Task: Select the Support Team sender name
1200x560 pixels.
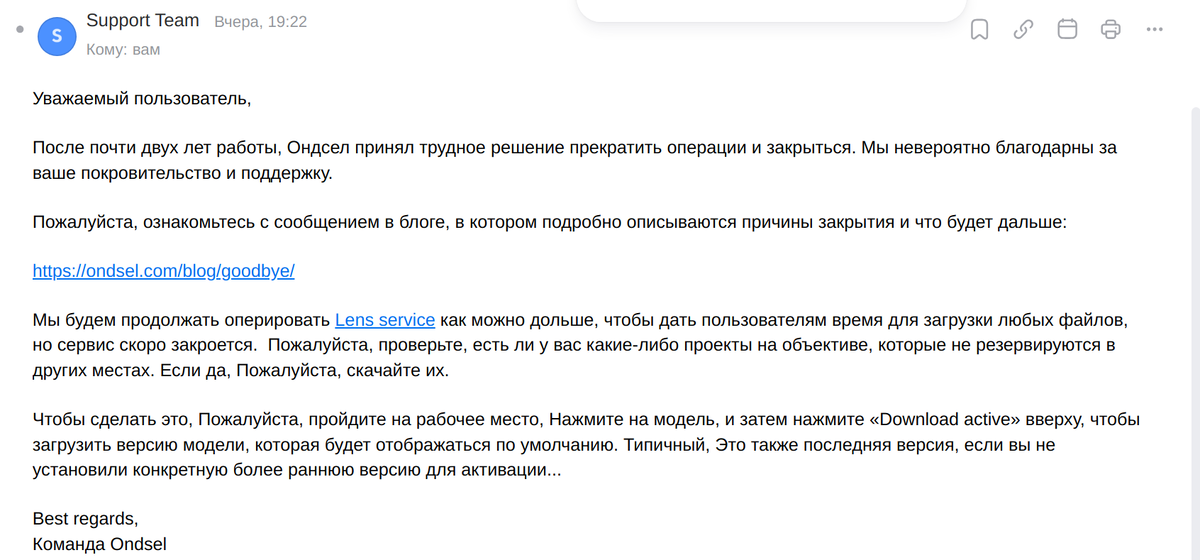Action: click(143, 20)
